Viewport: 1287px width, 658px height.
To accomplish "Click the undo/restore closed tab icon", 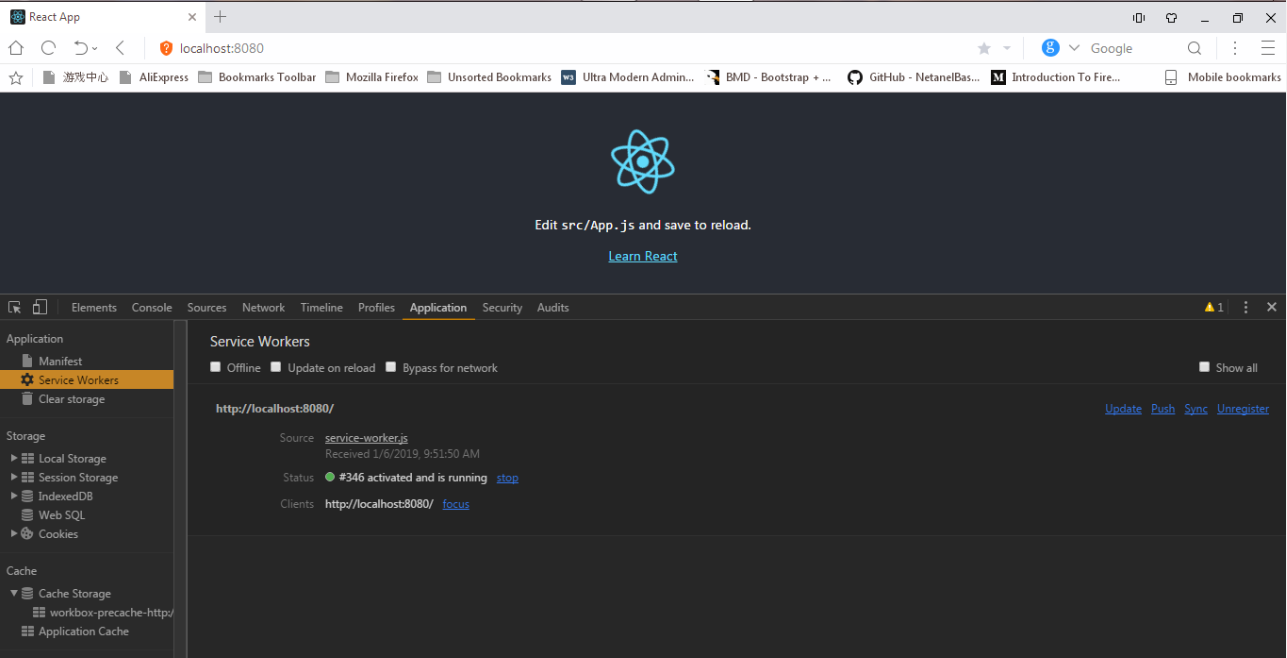I will point(81,48).
